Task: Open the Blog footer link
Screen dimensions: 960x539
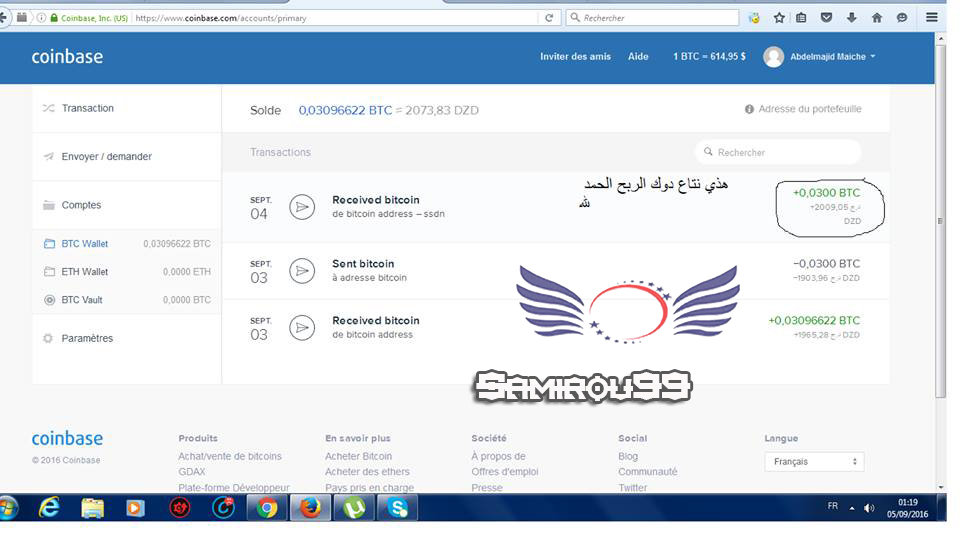Action: 628,456
